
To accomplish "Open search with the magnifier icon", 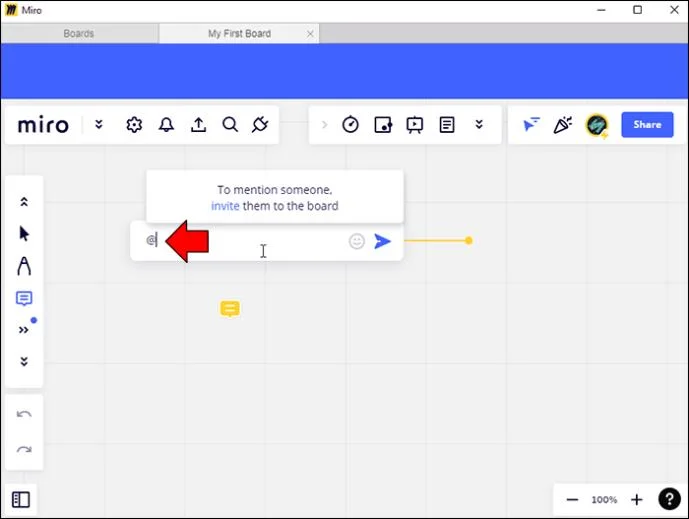I will [230, 125].
